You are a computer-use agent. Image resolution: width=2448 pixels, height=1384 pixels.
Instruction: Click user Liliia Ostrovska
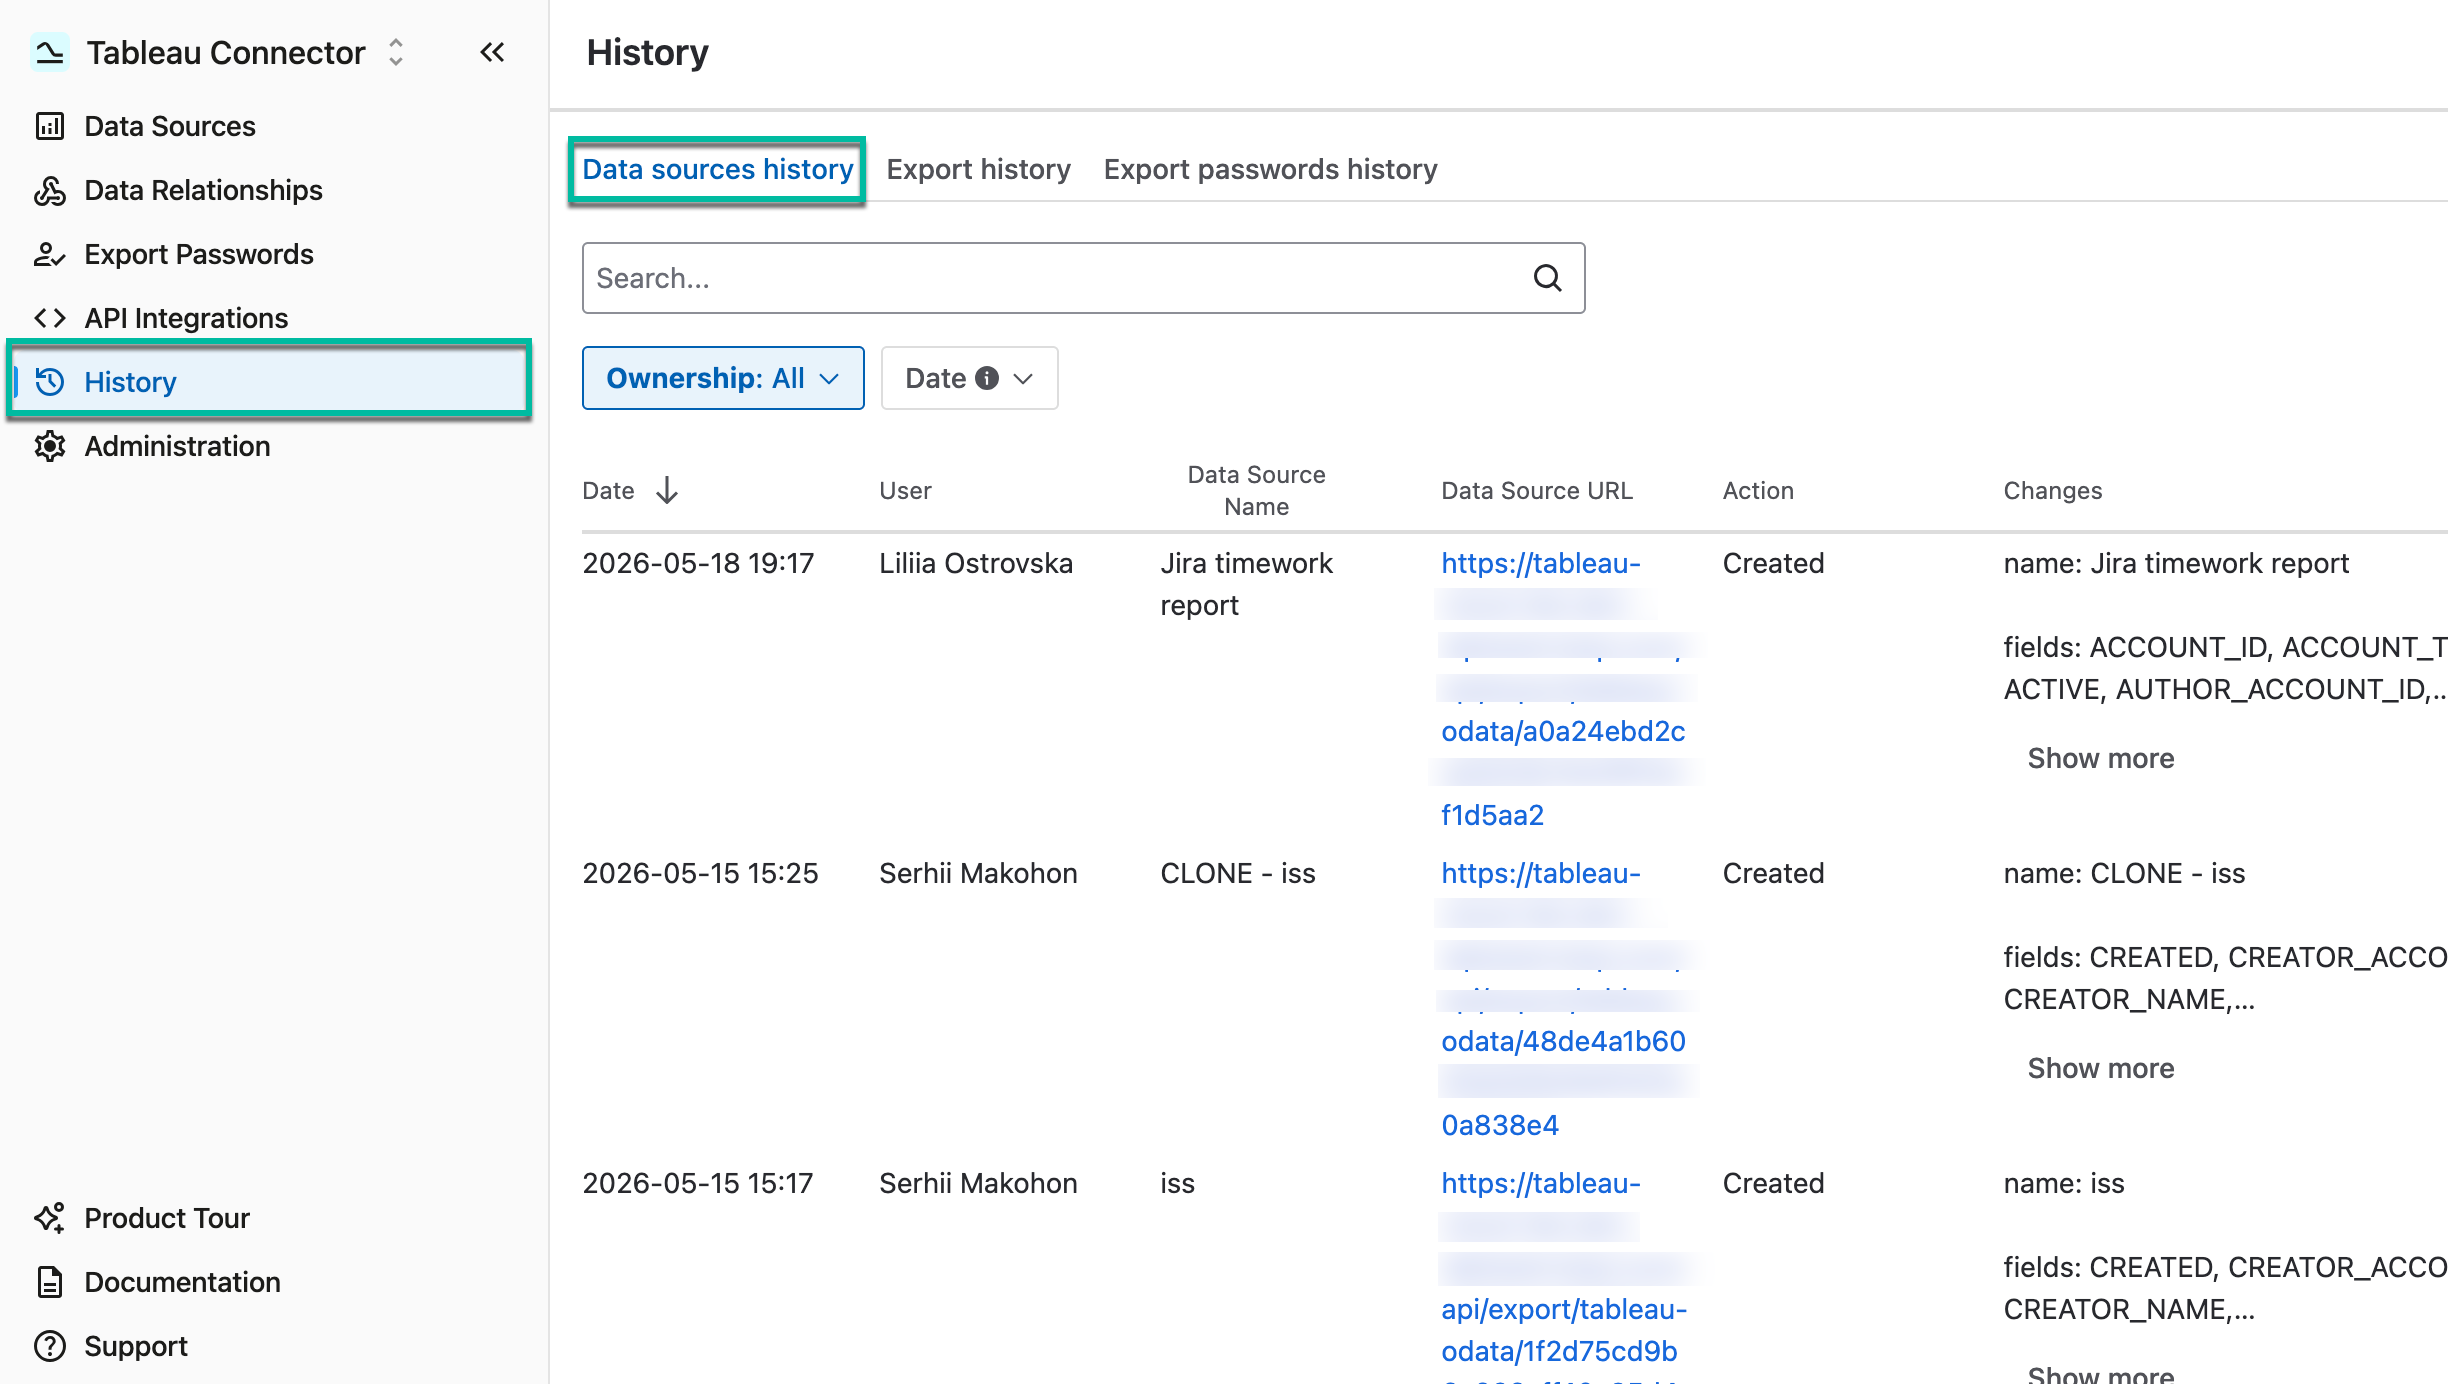[976, 563]
